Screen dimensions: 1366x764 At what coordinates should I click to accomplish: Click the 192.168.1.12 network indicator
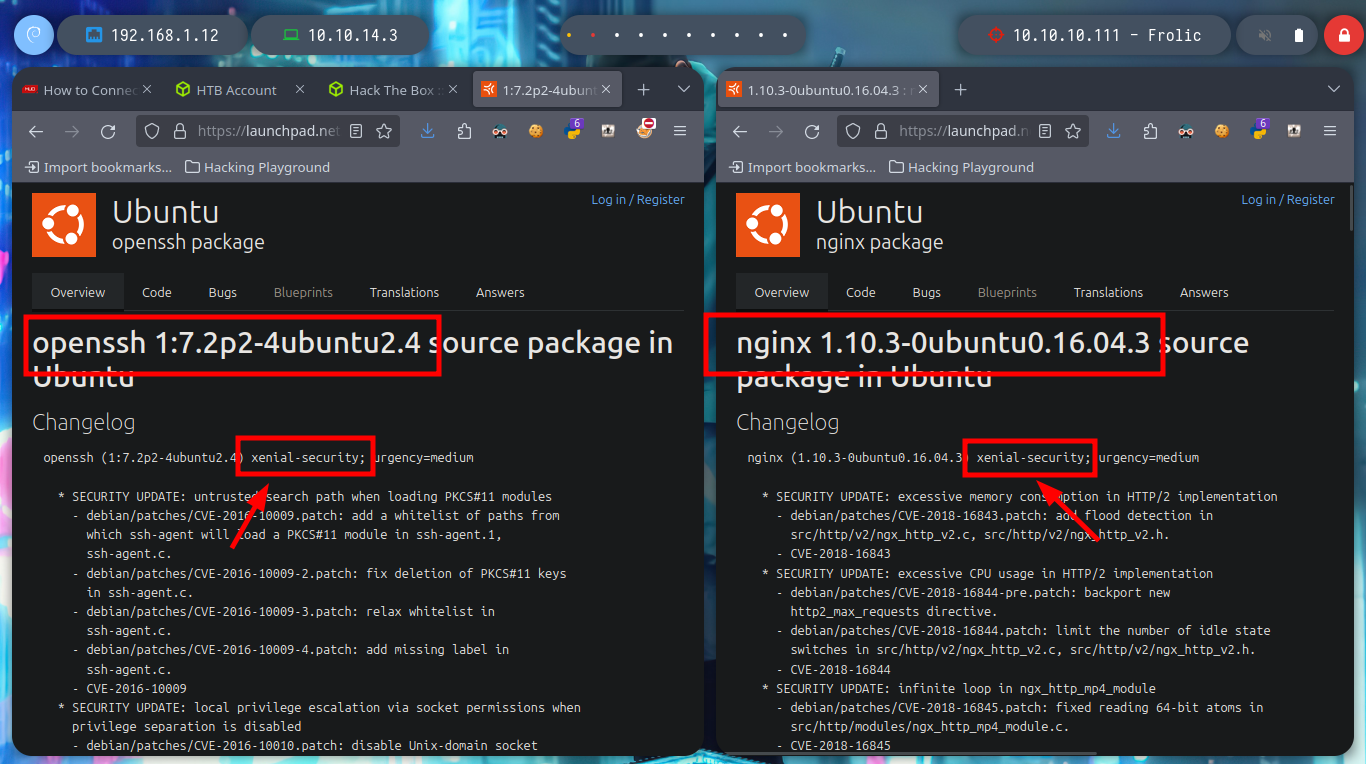click(x=151, y=35)
